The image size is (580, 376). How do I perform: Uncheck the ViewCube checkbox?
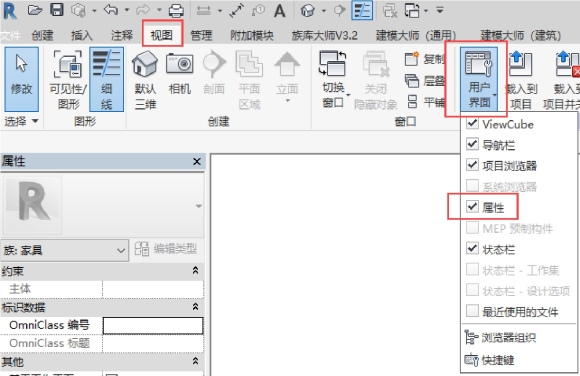(x=472, y=123)
